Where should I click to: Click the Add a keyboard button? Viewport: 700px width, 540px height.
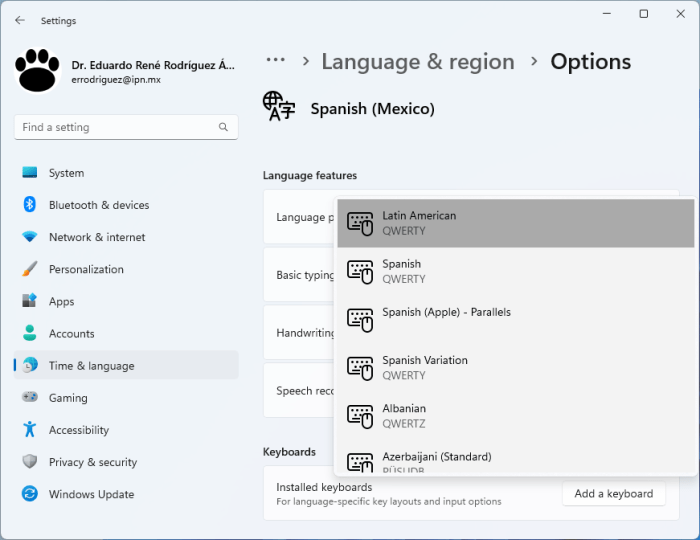(613, 494)
